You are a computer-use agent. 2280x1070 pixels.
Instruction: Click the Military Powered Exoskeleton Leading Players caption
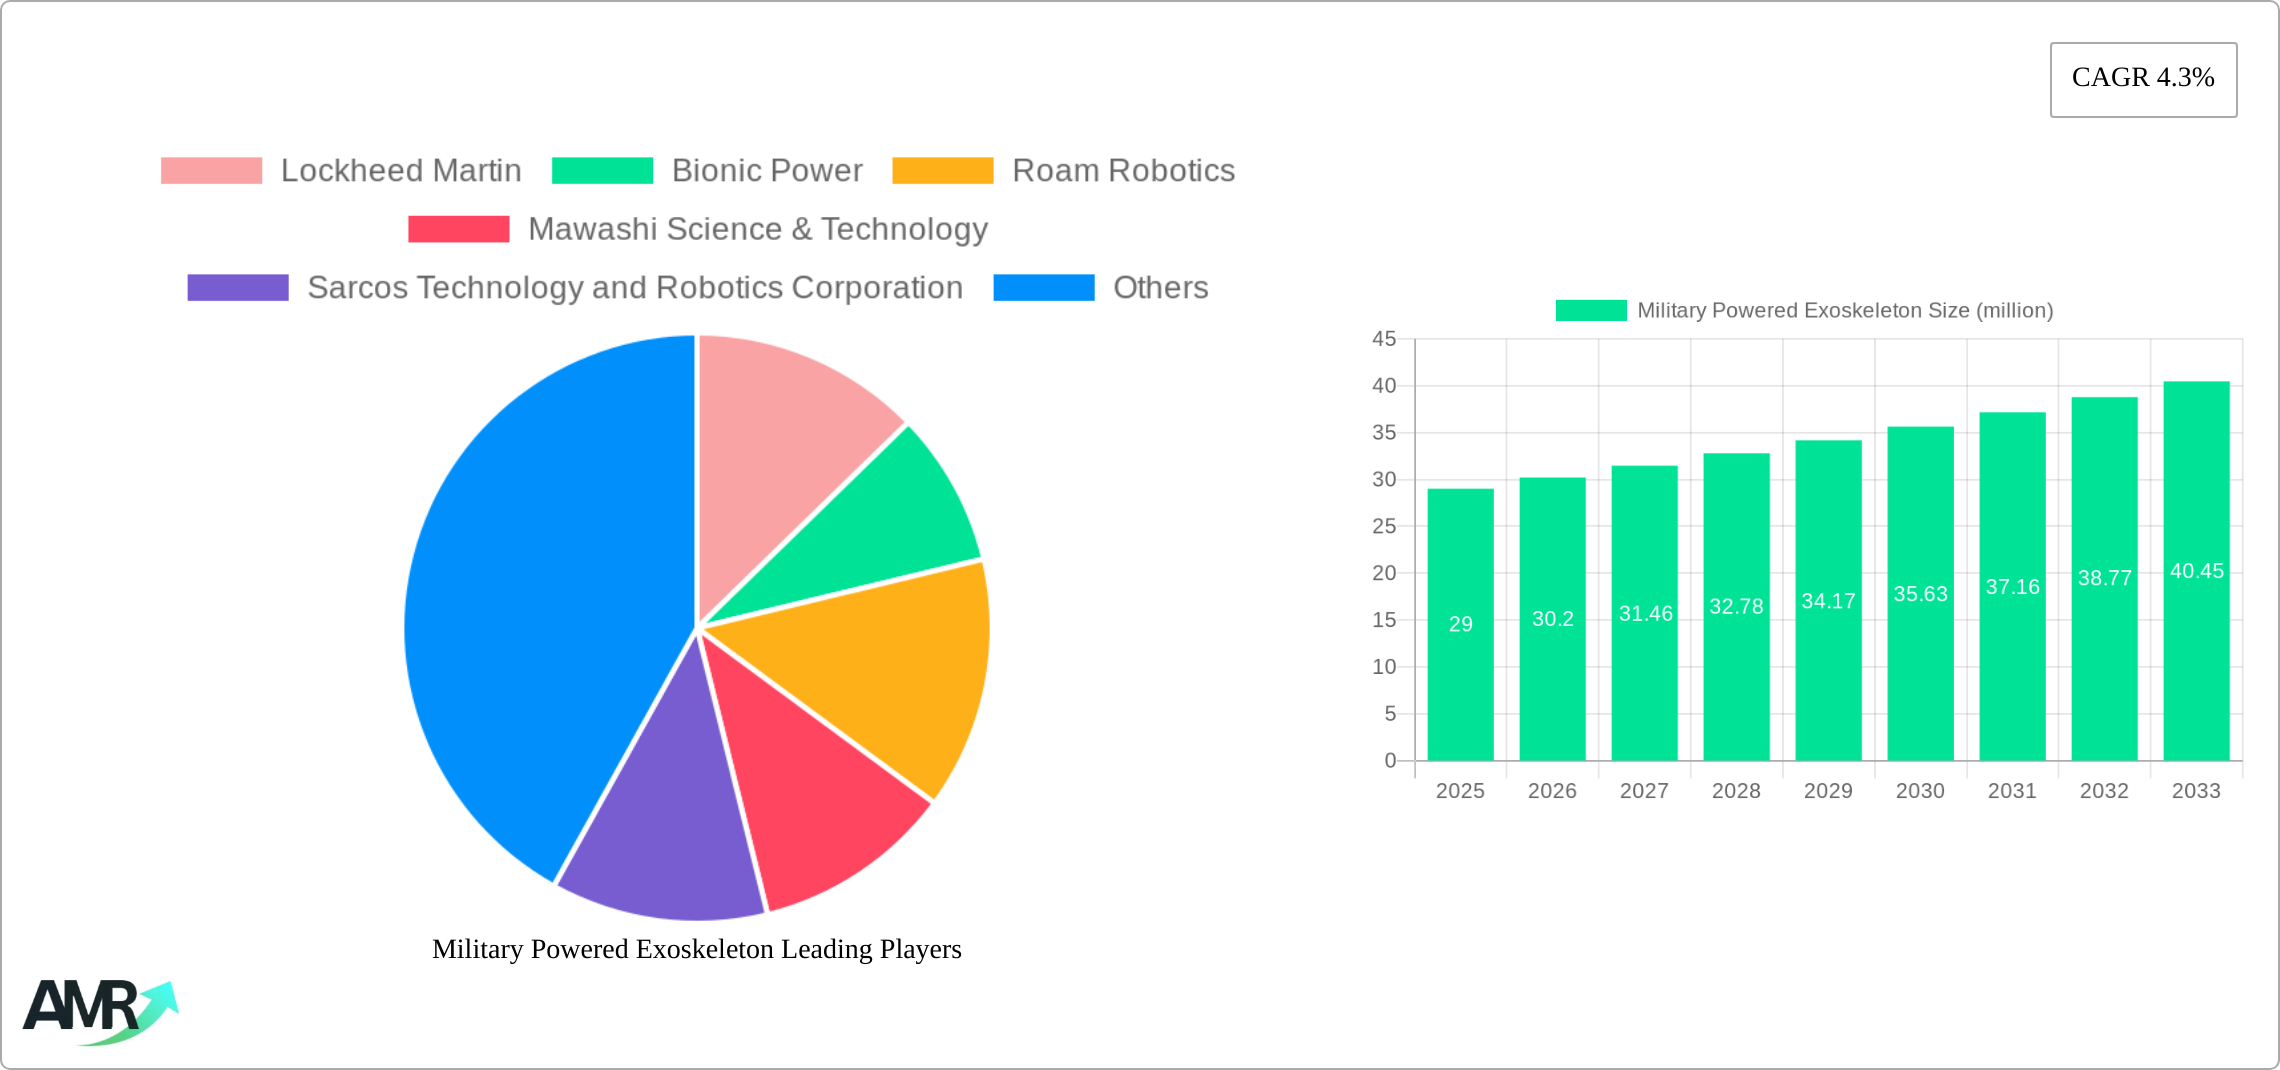696,949
